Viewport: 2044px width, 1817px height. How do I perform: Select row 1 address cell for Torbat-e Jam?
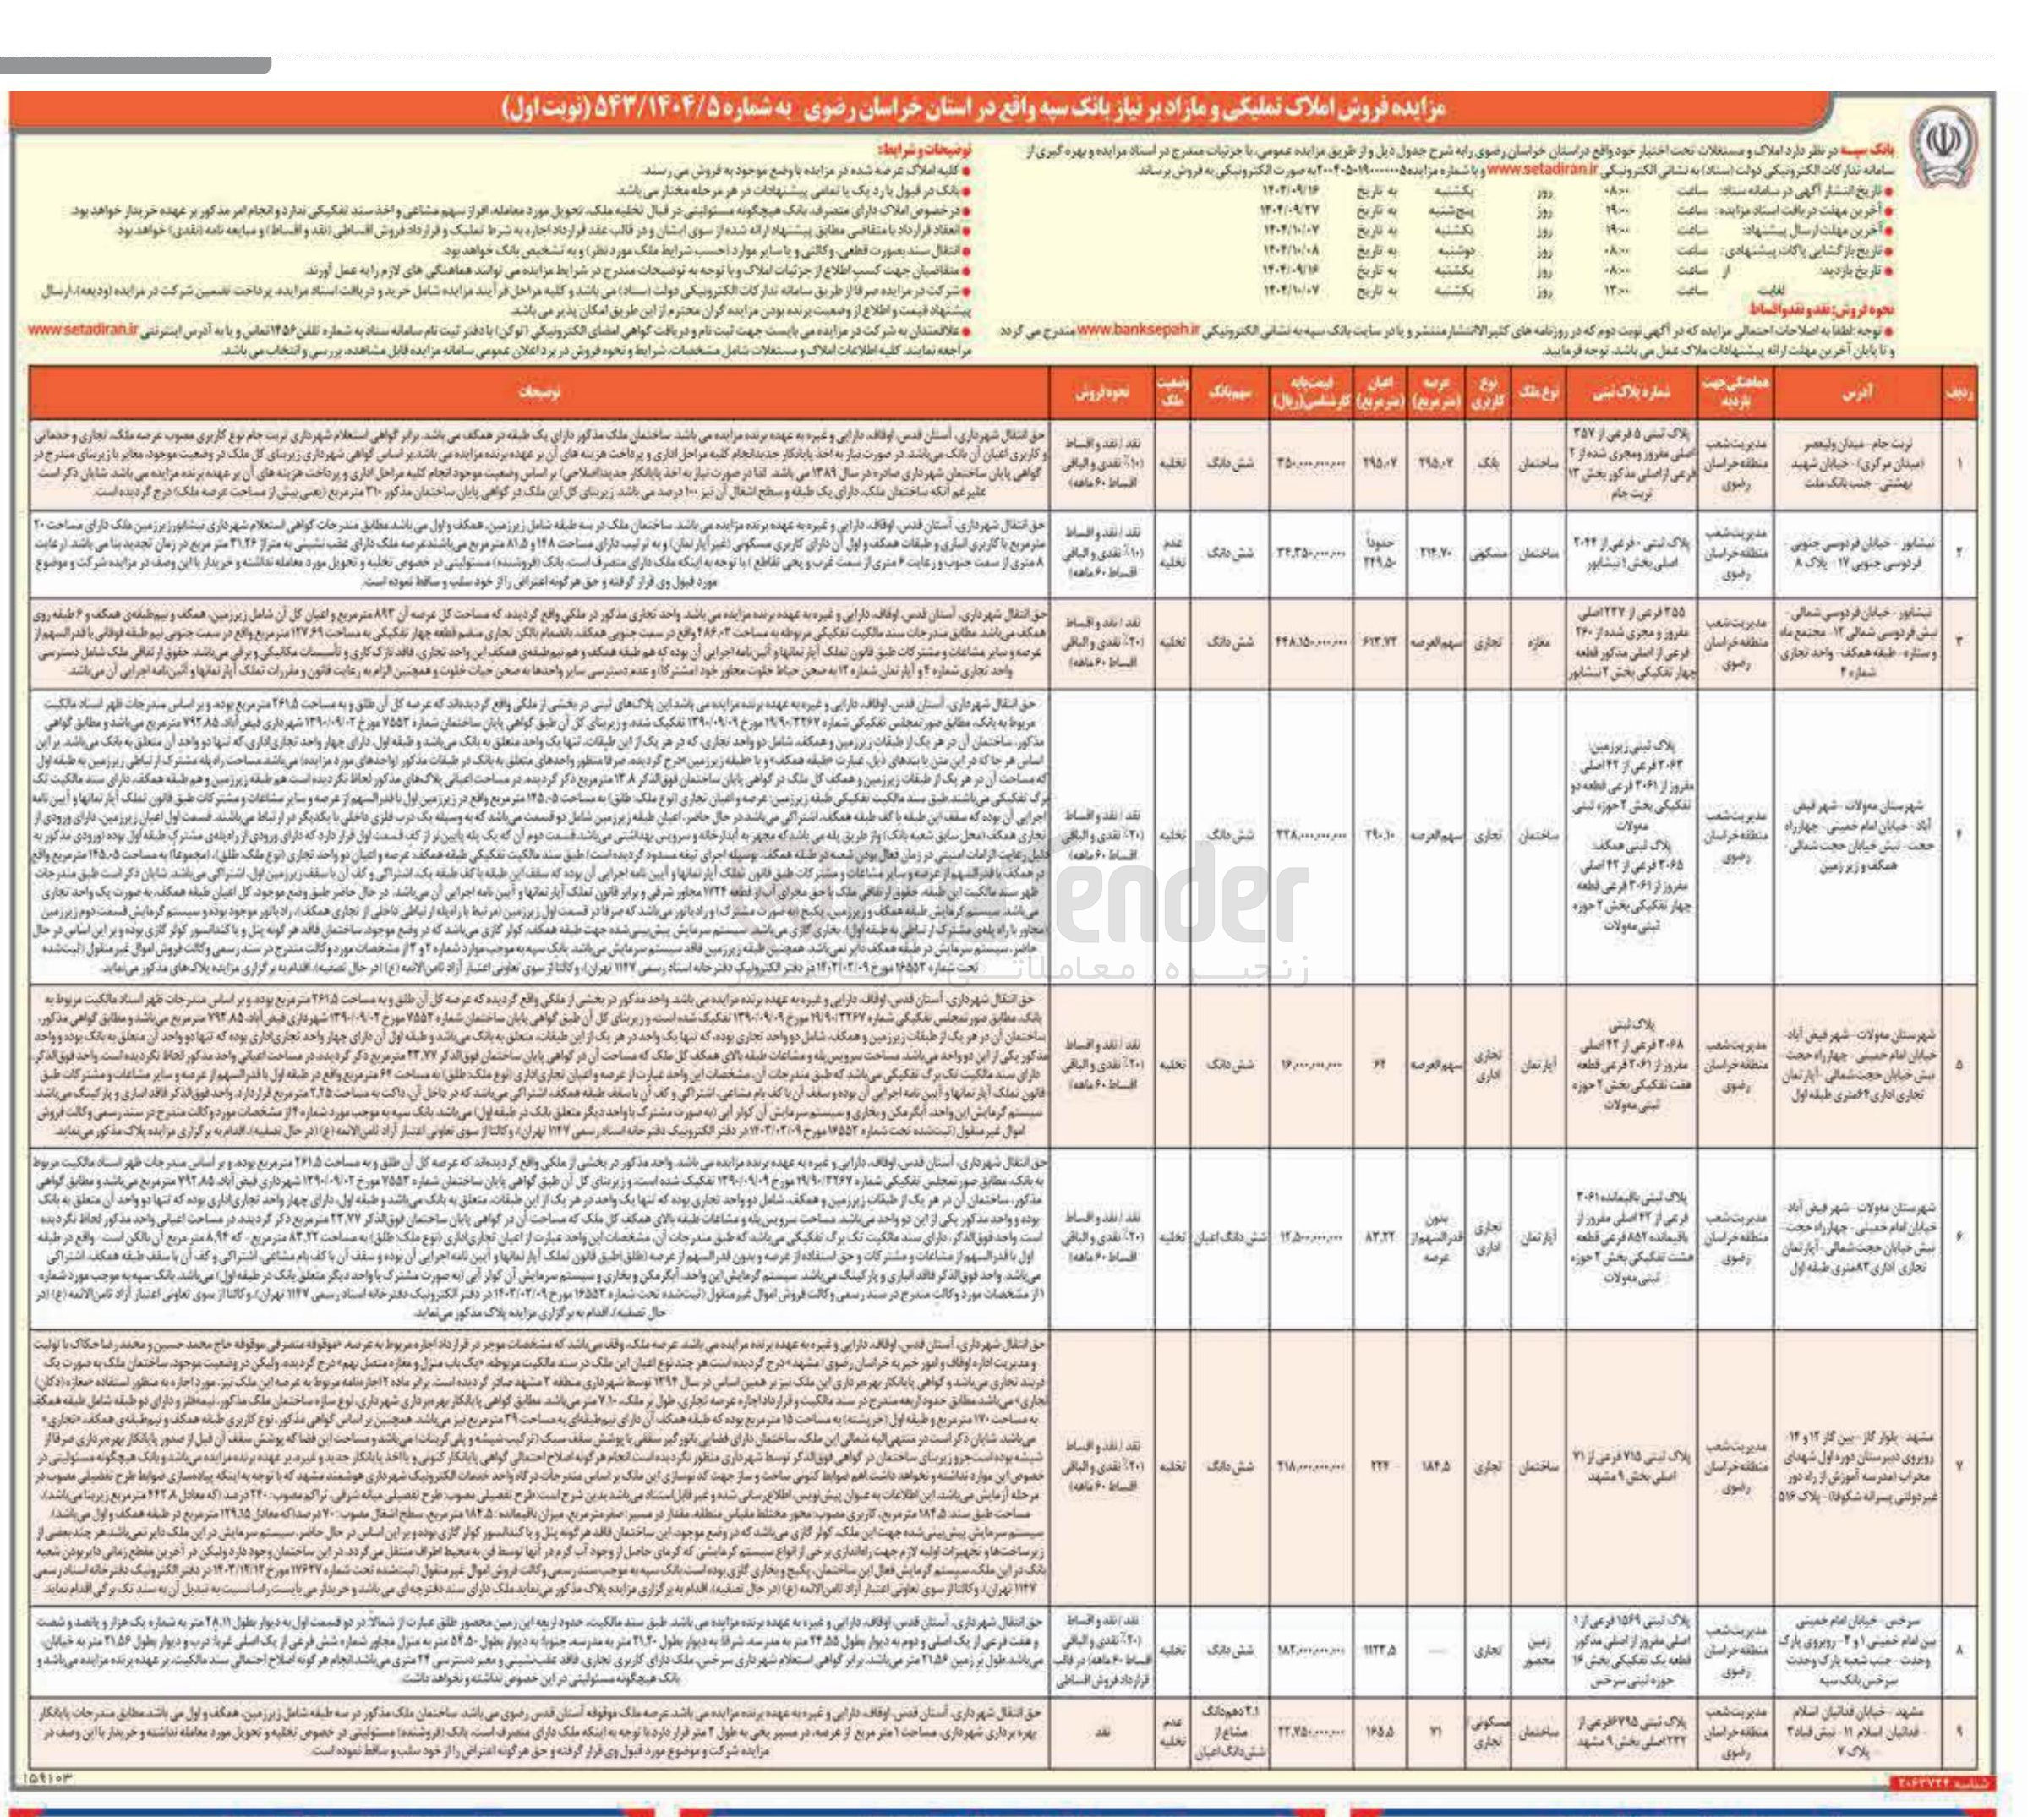1857,464
